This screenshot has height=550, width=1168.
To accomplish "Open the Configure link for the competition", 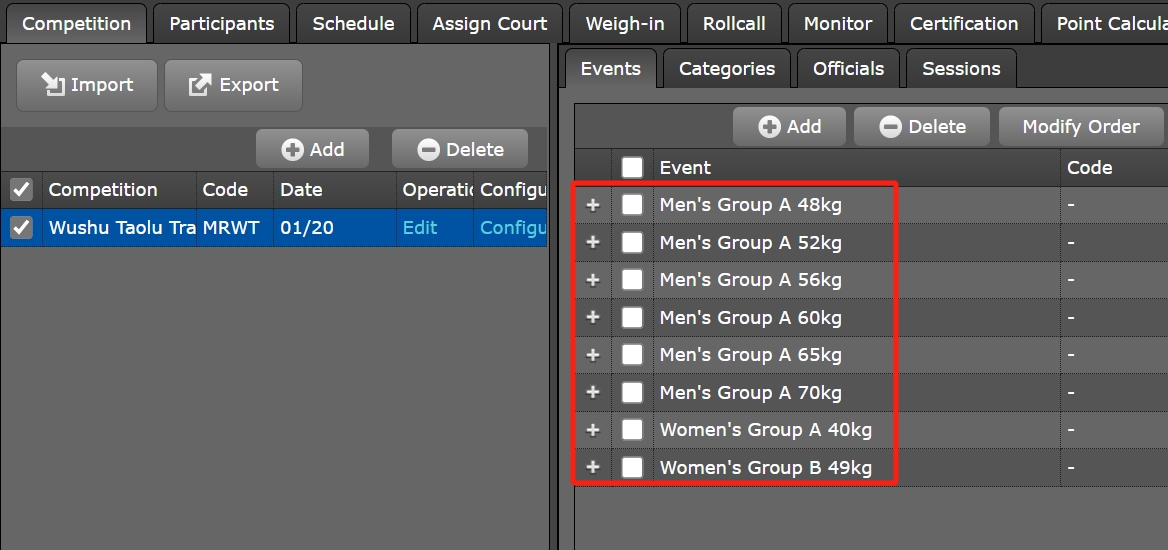I will tap(512, 228).
